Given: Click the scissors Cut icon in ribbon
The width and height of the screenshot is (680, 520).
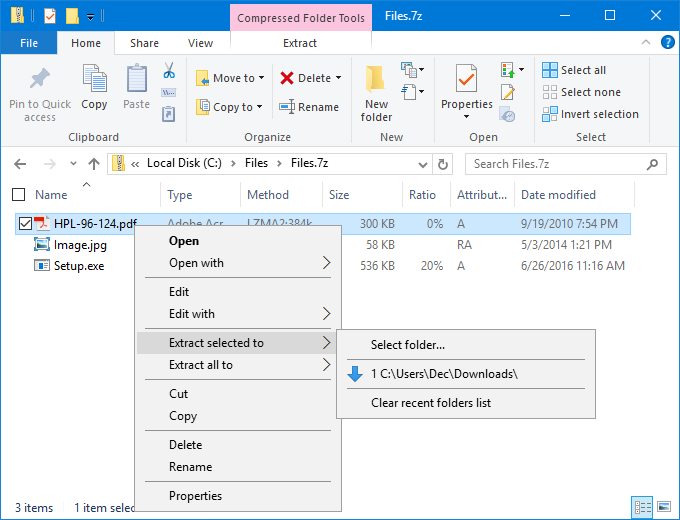Looking at the screenshot, I should (x=169, y=71).
